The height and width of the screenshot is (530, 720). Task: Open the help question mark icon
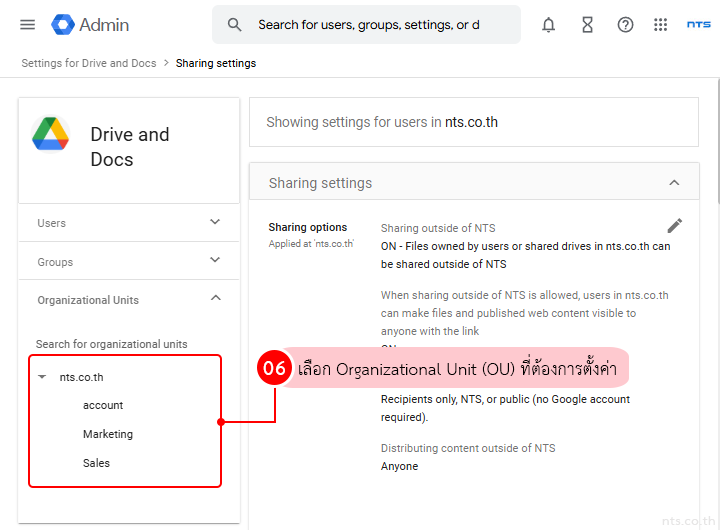(x=625, y=25)
